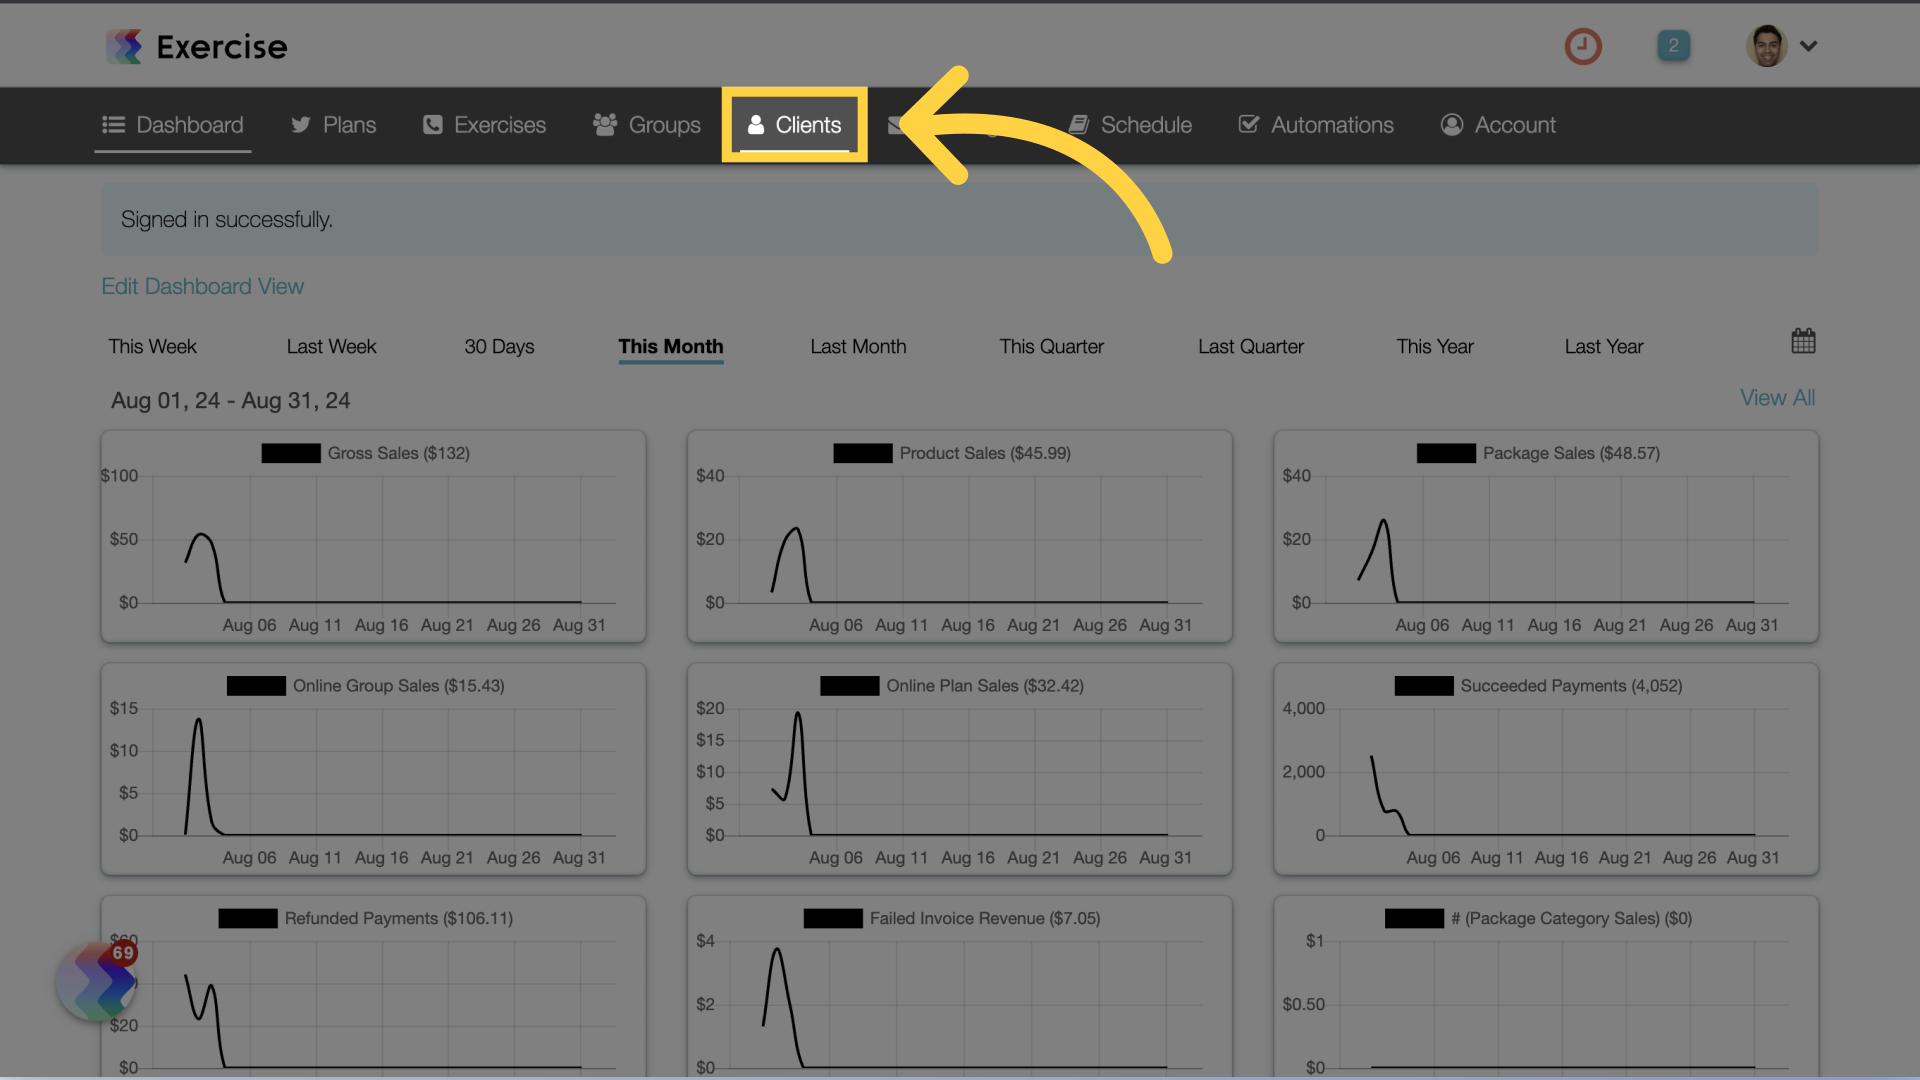This screenshot has width=1920, height=1080.
Task: Select the This Quarter filter button
Action: tap(1051, 345)
